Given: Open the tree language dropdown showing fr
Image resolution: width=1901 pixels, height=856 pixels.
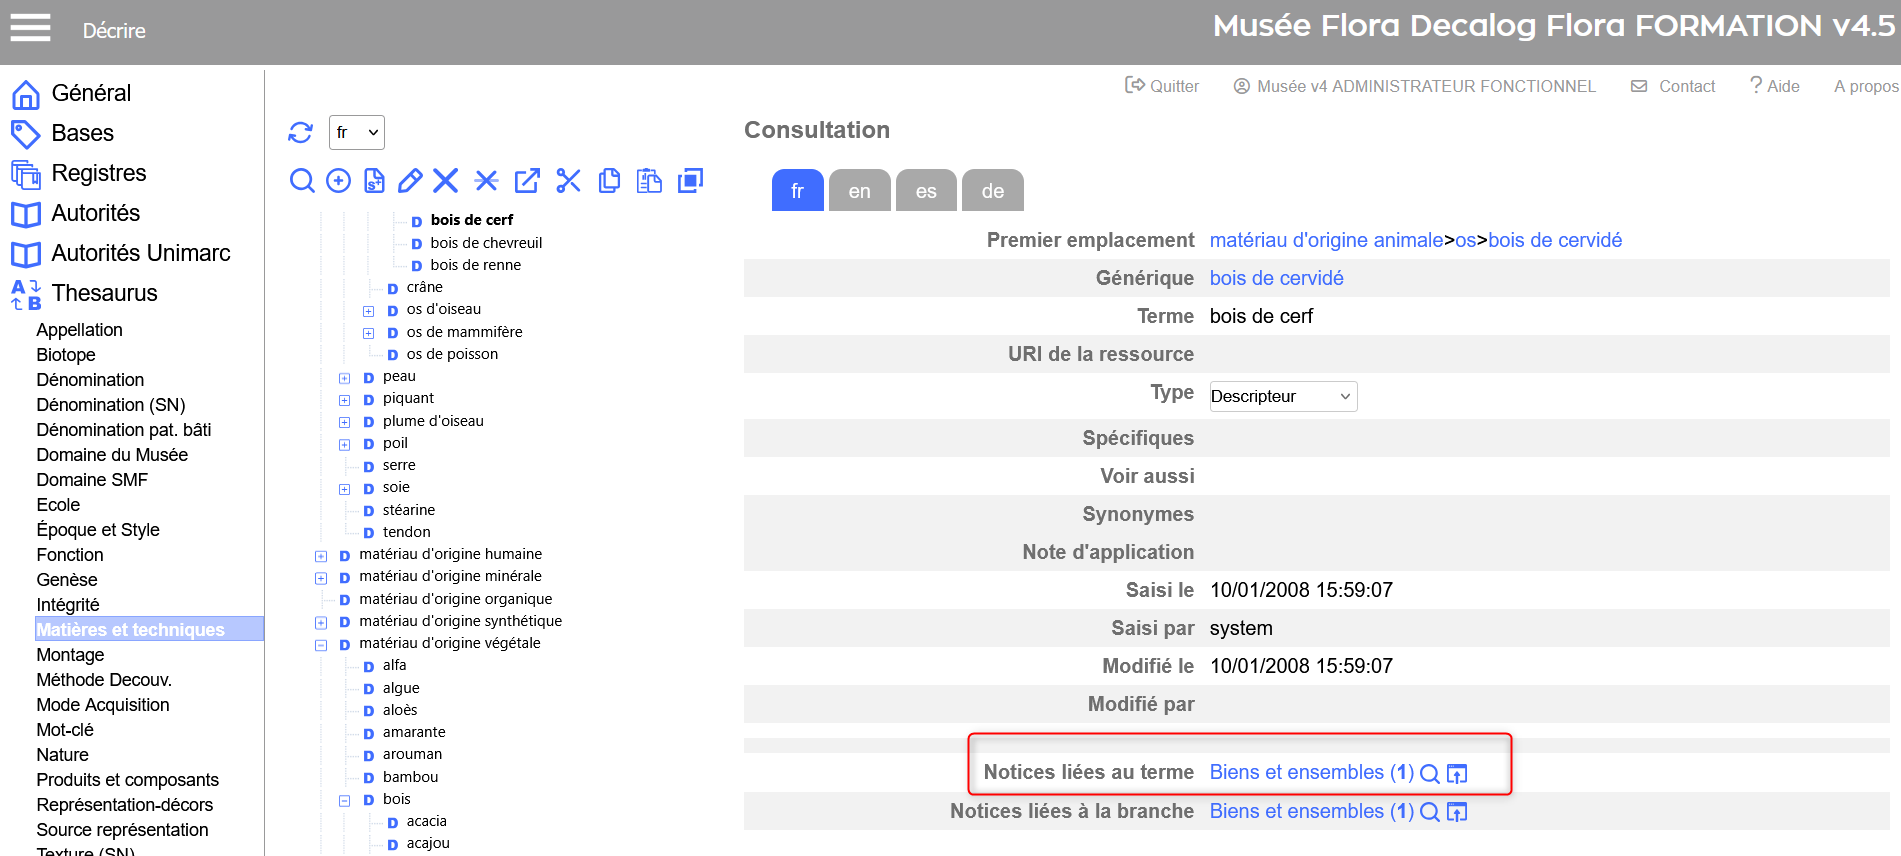Looking at the screenshot, I should point(357,132).
